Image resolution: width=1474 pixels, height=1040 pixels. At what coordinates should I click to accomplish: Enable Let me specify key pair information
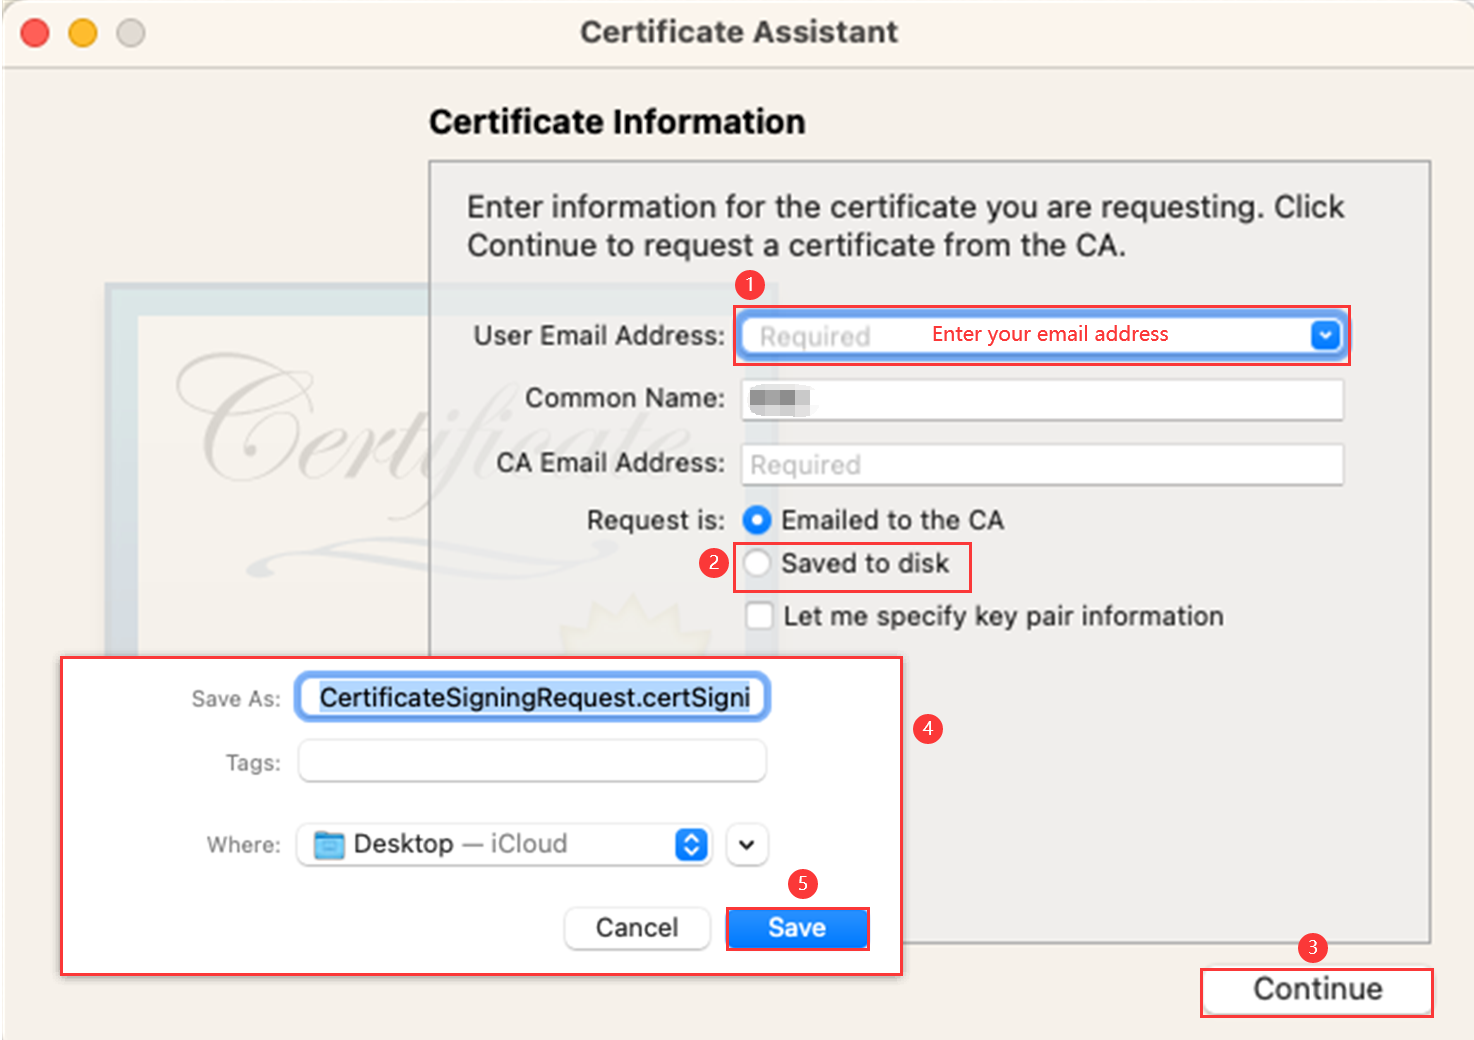click(x=759, y=616)
